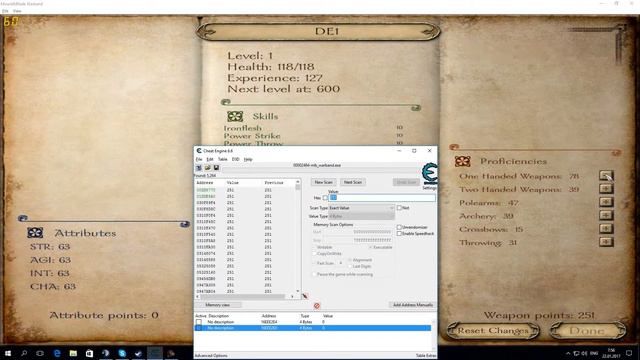Open Table Extras at Cheat Engine's bottom right
Screen dimensions: 640x360
(x=426, y=356)
